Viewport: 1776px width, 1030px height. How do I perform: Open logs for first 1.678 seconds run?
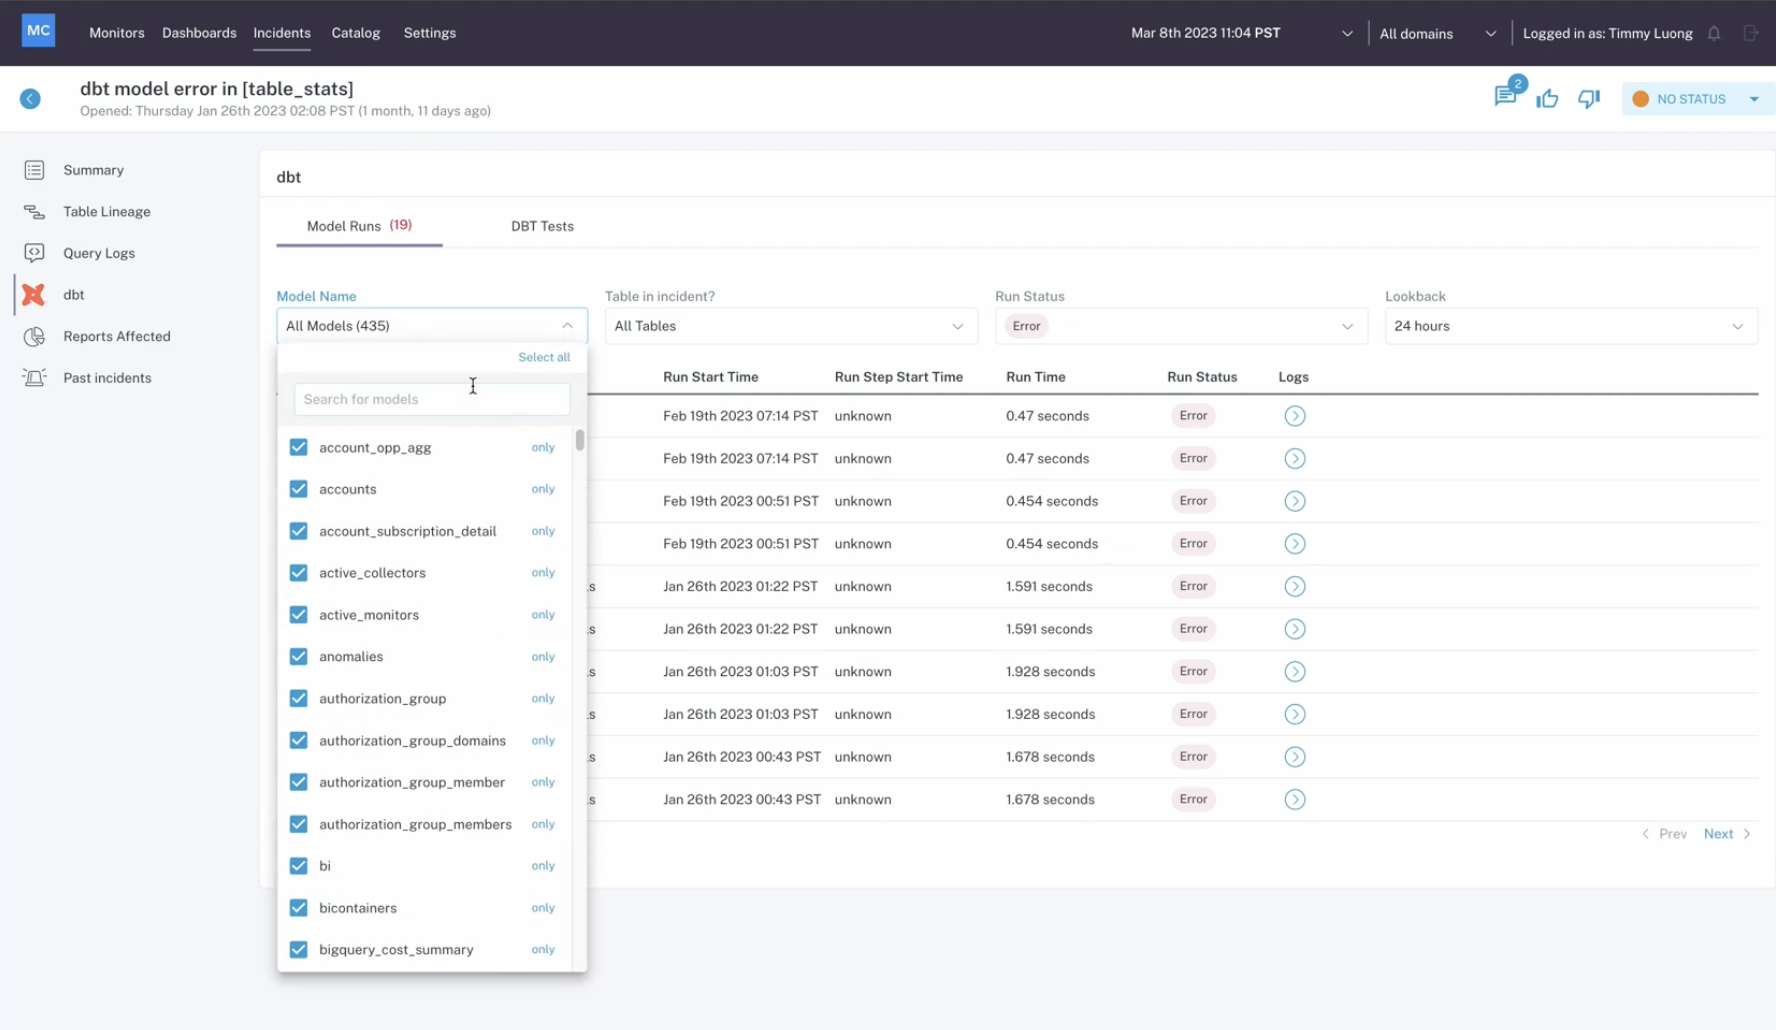(x=1294, y=757)
